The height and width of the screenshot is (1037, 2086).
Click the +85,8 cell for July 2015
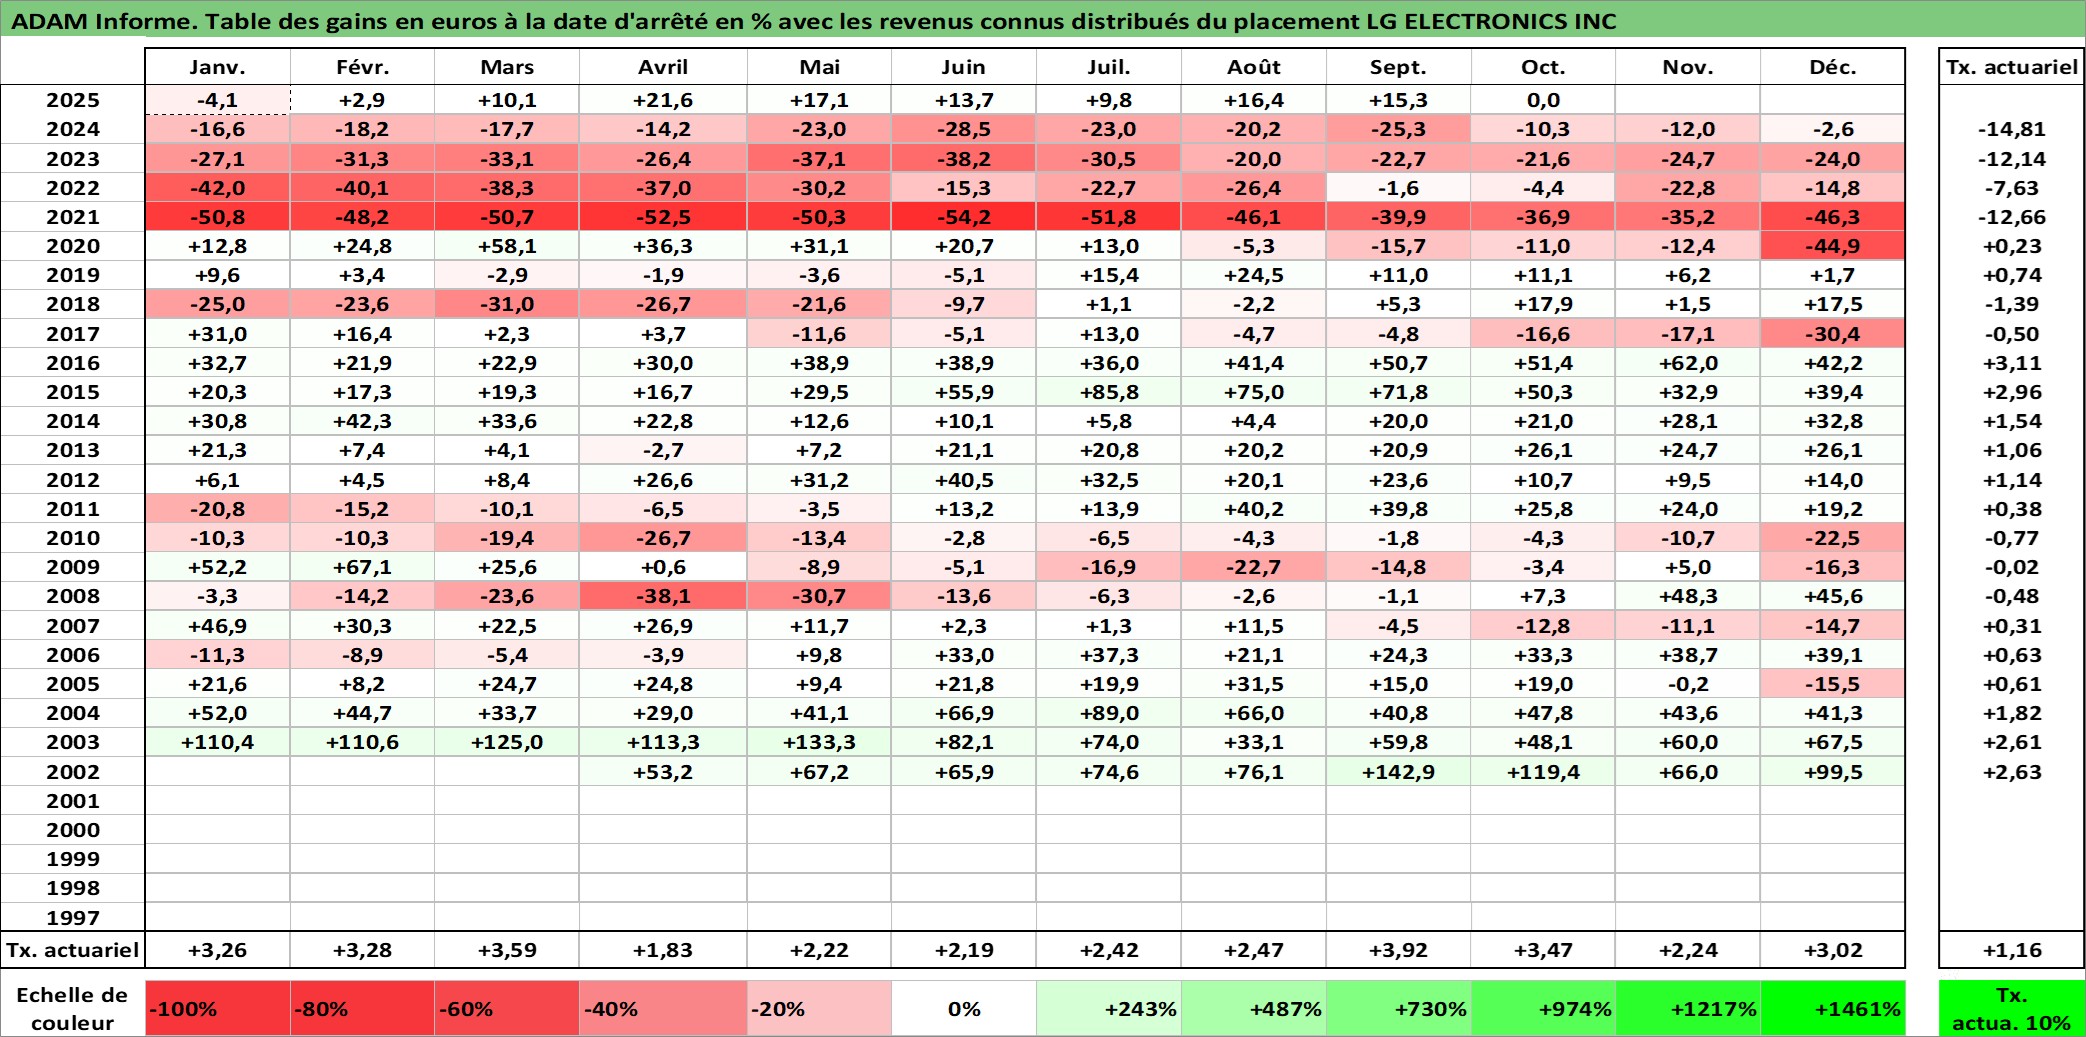(1109, 392)
